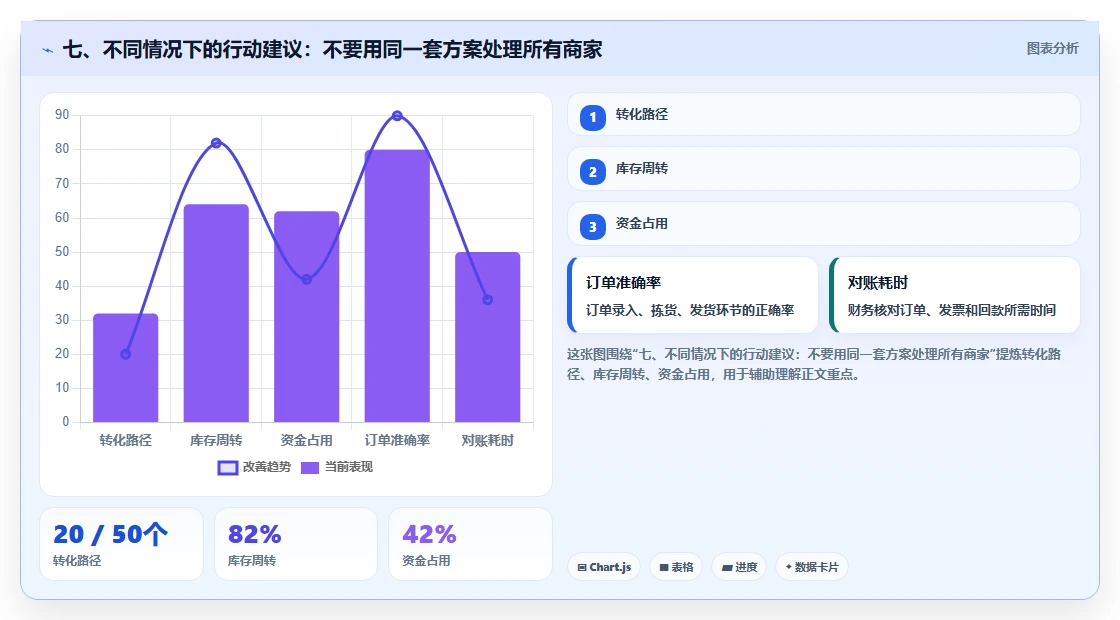The height and width of the screenshot is (620, 1120).
Task: Click the x-axis label 资金占用
Action: (x=306, y=441)
